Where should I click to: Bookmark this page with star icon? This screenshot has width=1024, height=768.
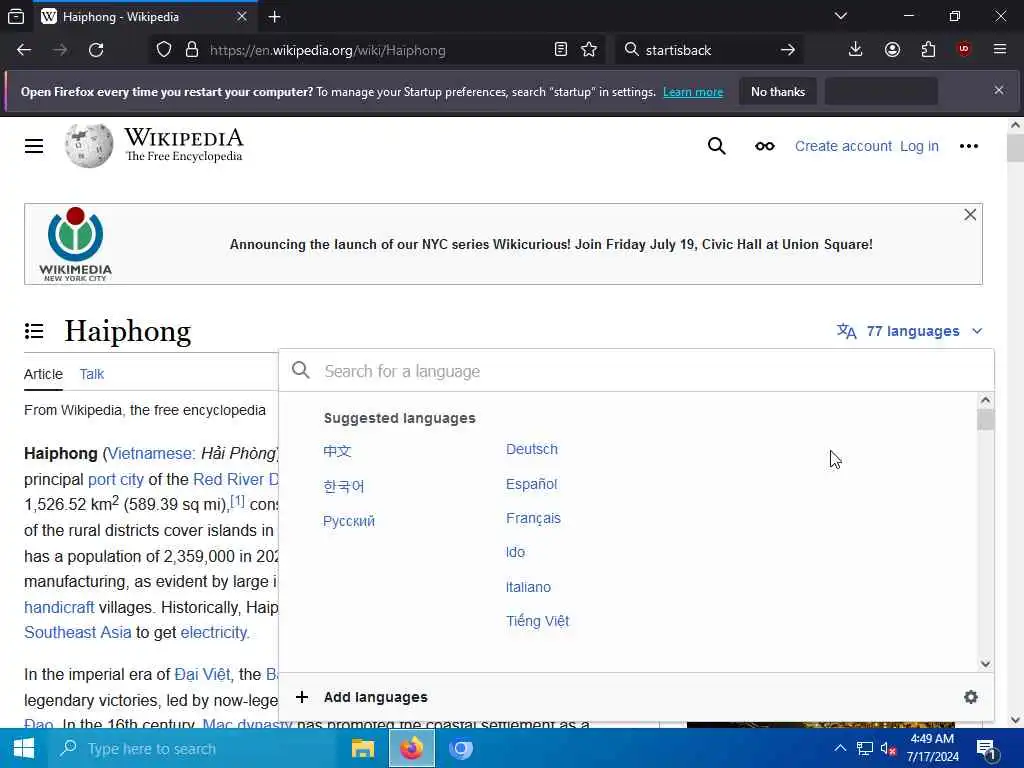coord(588,50)
